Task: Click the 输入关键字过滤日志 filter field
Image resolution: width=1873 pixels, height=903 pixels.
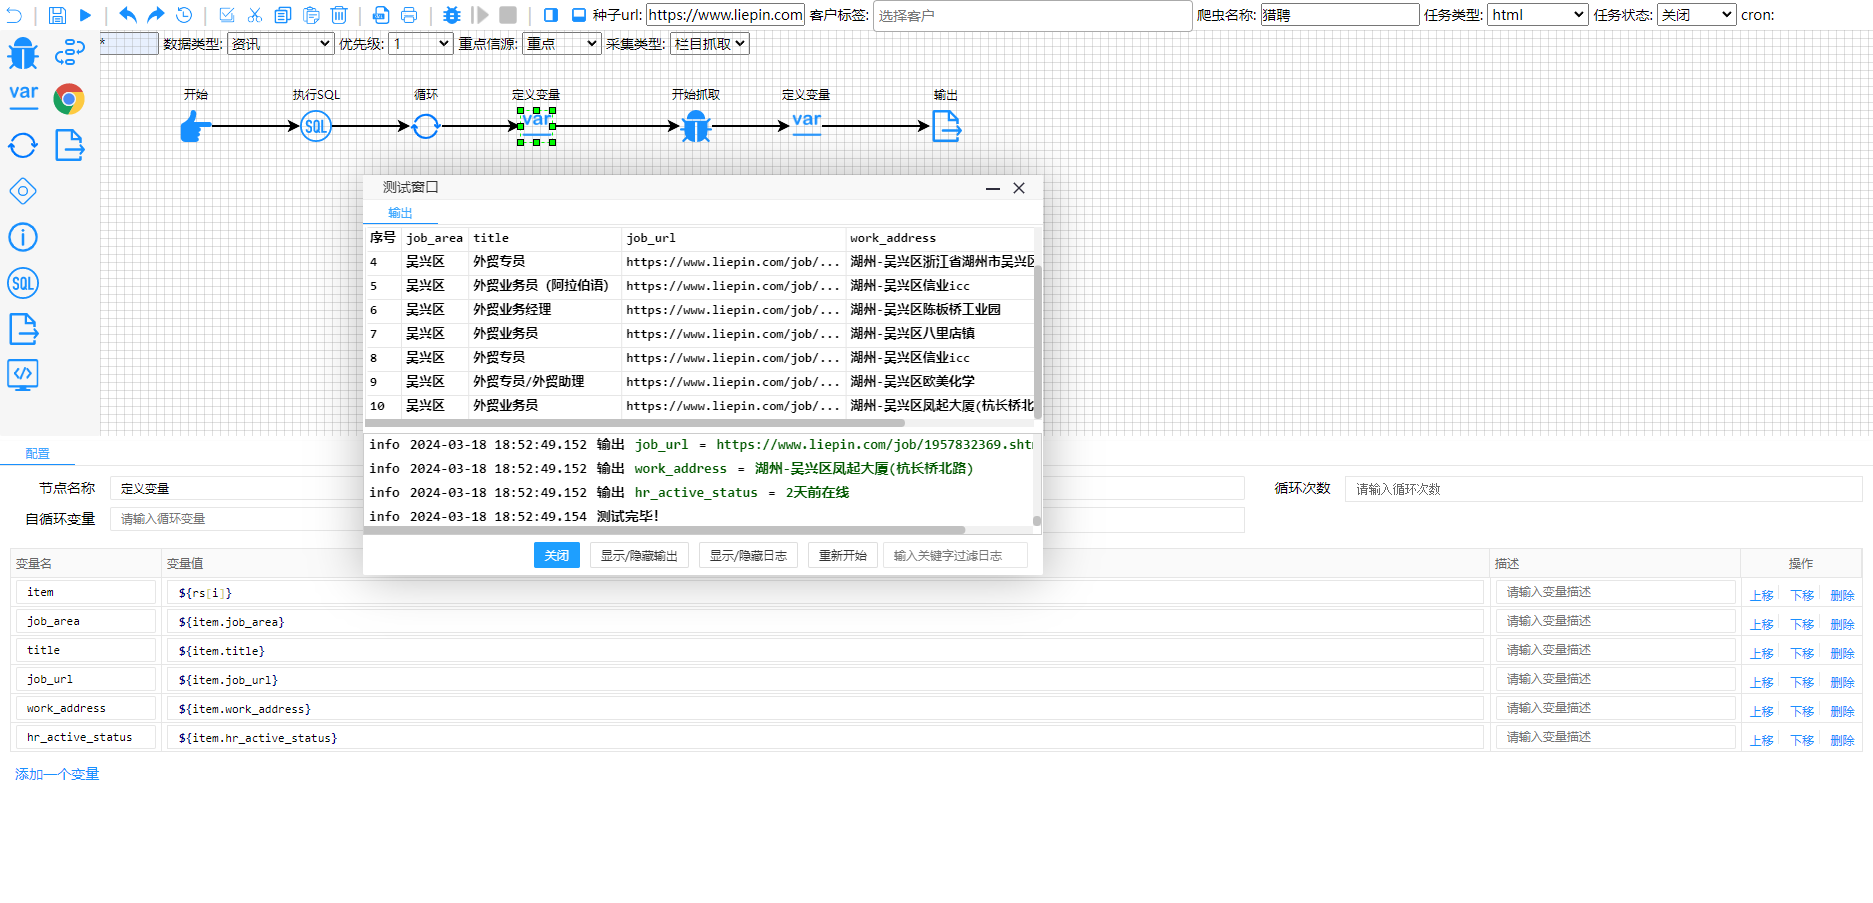Action: (x=955, y=556)
